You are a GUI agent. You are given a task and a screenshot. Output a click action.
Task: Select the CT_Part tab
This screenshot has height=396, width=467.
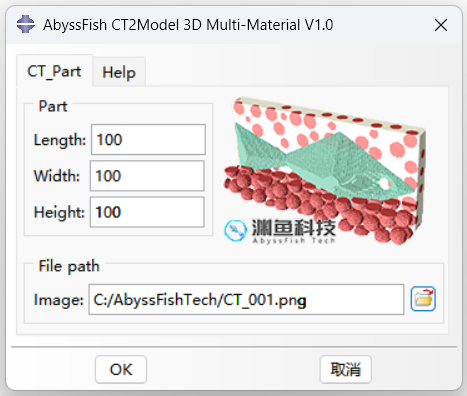(x=54, y=71)
